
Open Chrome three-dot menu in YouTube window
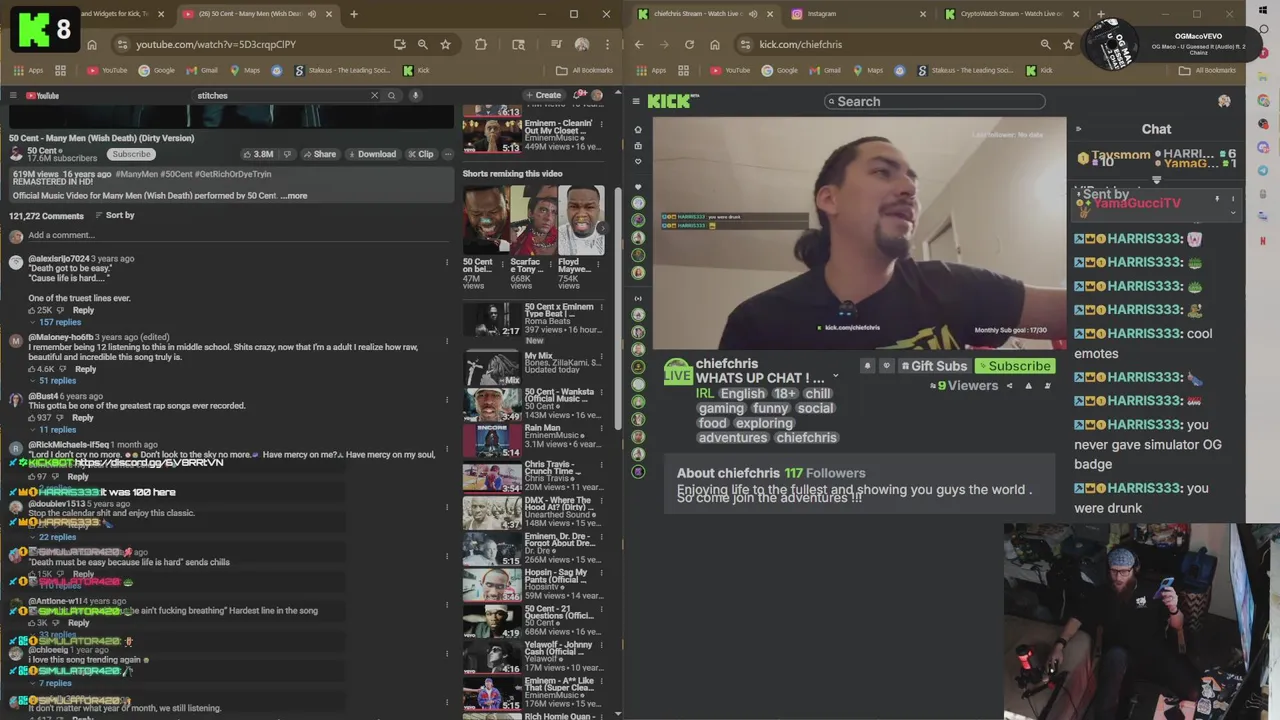tap(609, 44)
